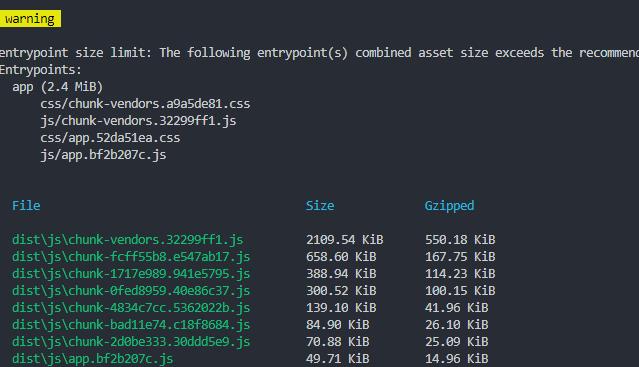This screenshot has width=639, height=367.
Task: Click the Gzipped column header
Action: point(449,206)
